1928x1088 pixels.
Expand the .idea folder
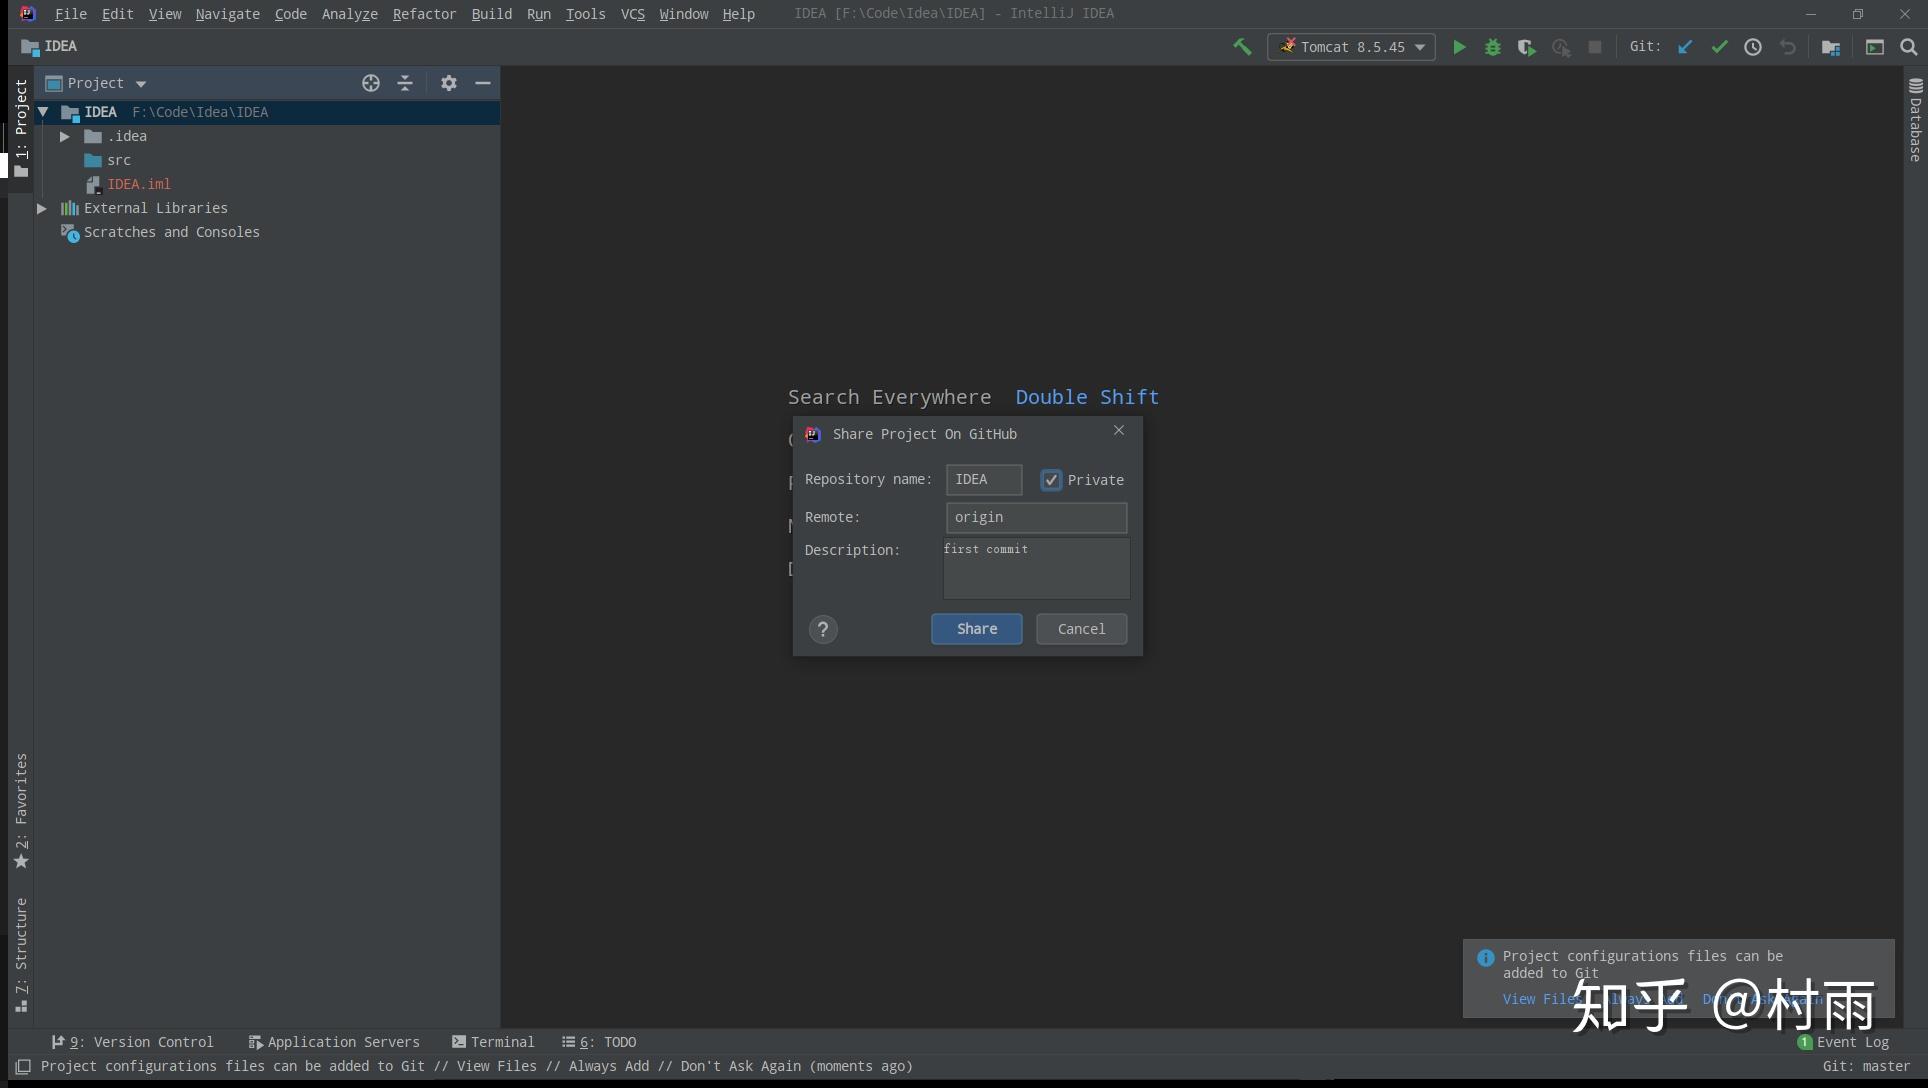(65, 137)
